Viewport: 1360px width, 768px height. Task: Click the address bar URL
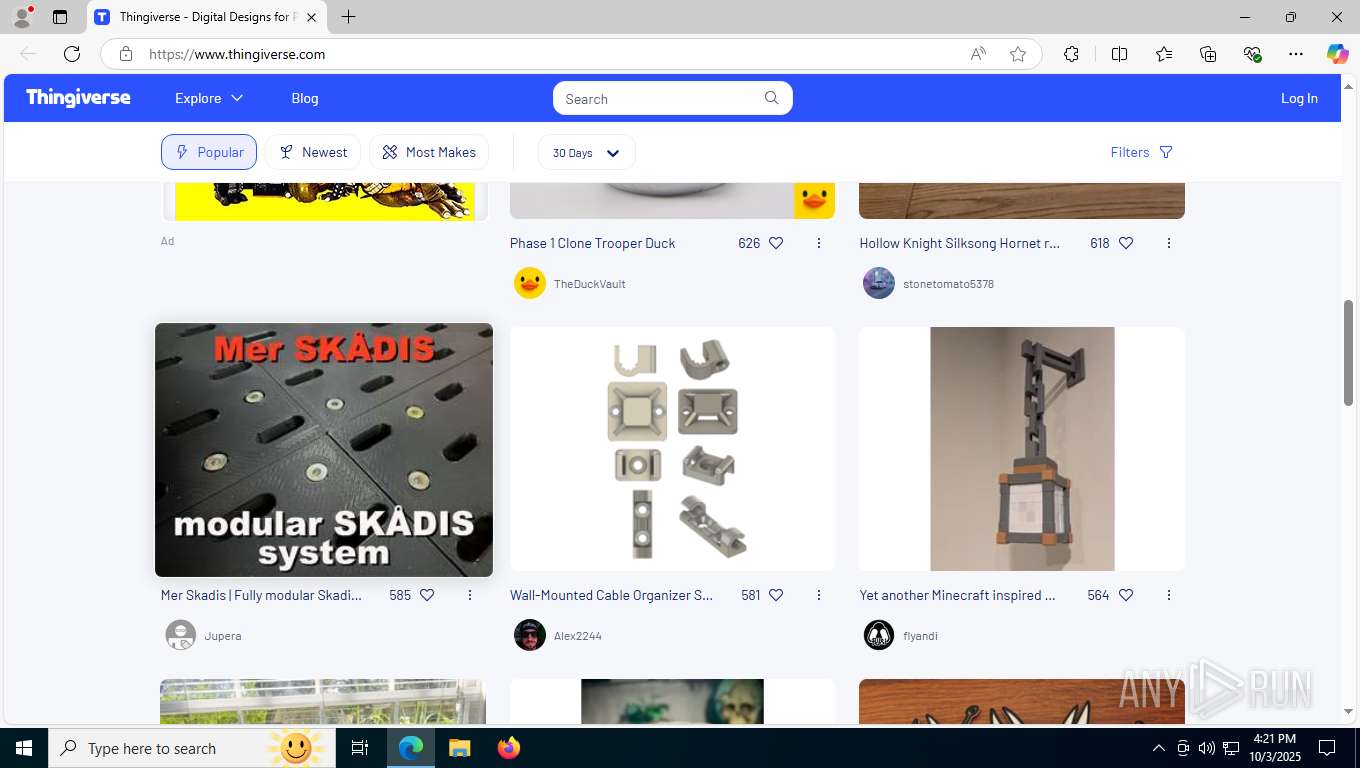(x=237, y=54)
